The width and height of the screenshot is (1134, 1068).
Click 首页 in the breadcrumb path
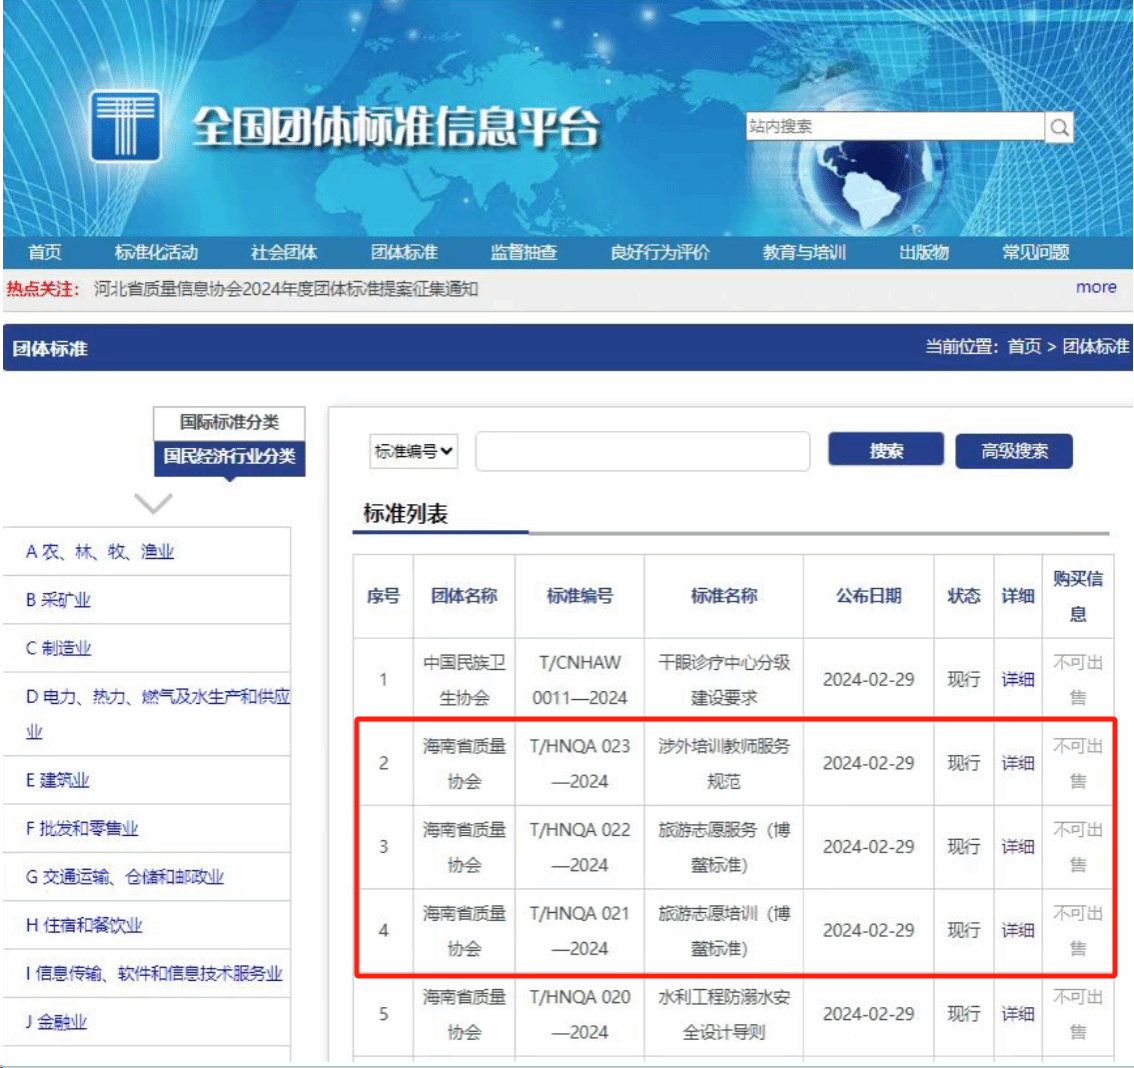1023,347
